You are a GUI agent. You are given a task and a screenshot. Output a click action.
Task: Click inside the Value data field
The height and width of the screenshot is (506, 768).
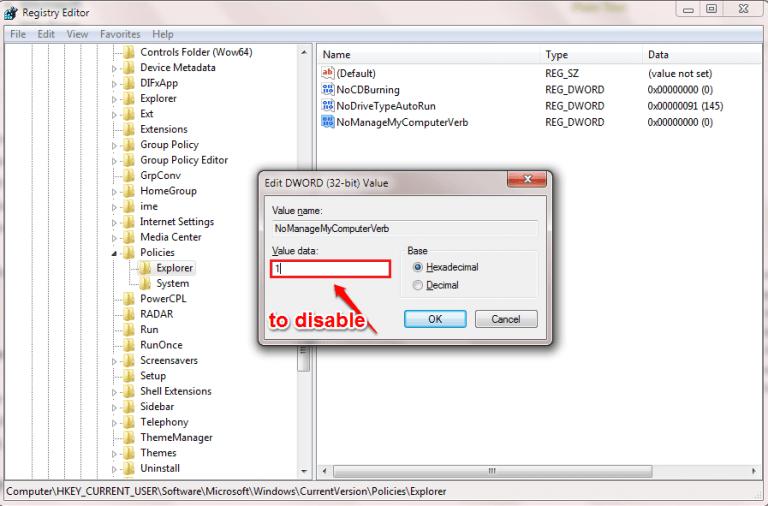(331, 269)
